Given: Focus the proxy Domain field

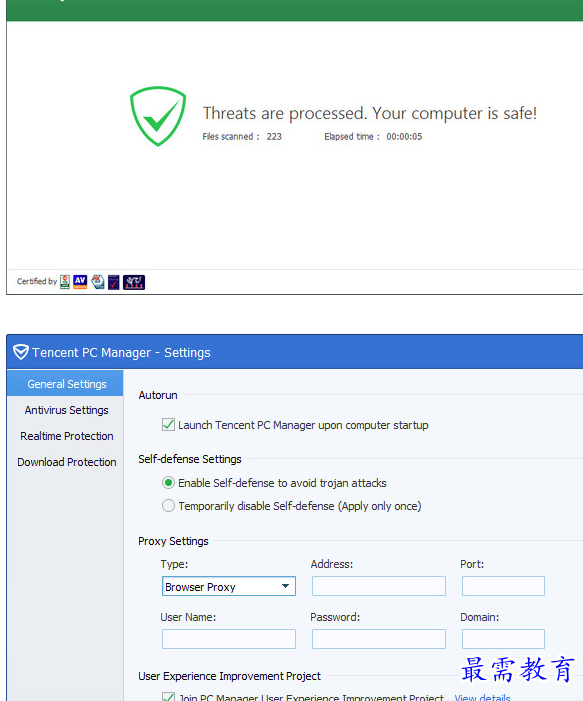Looking at the screenshot, I should click(503, 639).
